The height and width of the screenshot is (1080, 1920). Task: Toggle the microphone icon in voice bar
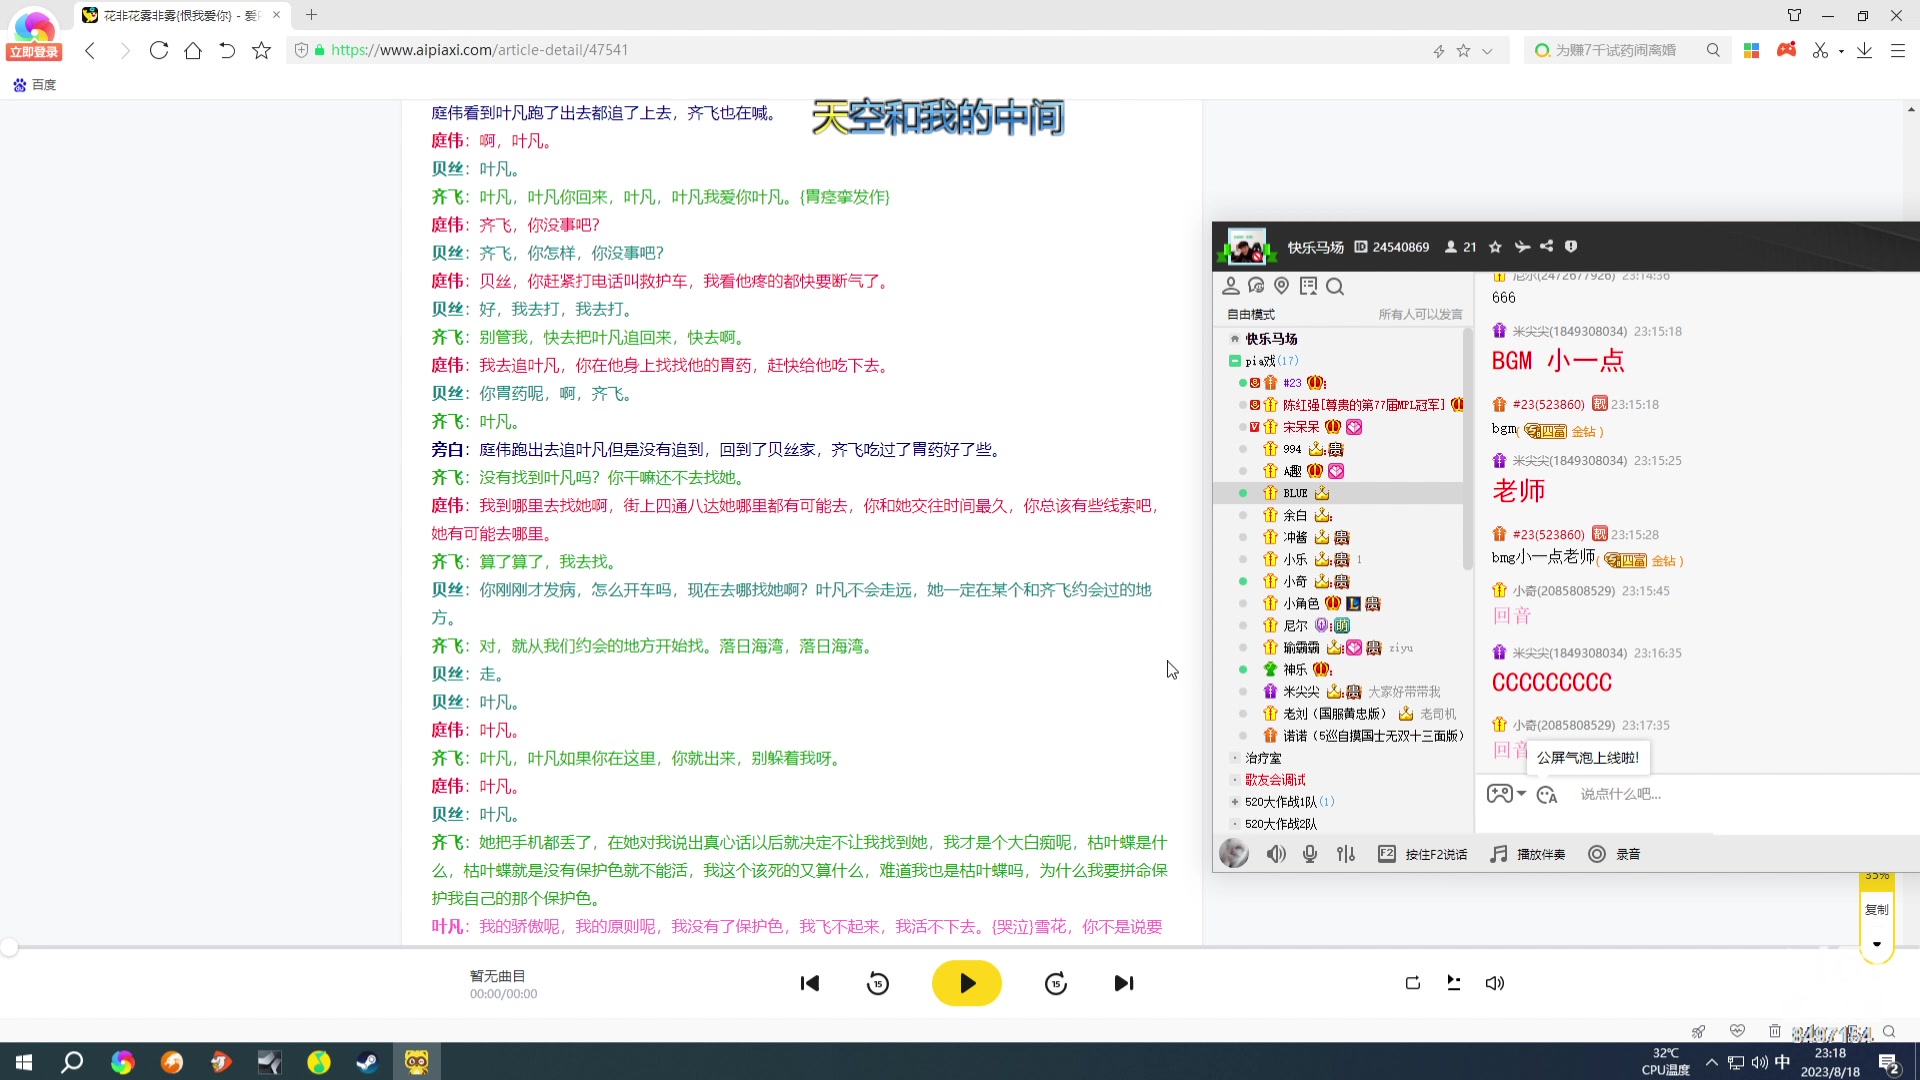tap(1311, 854)
